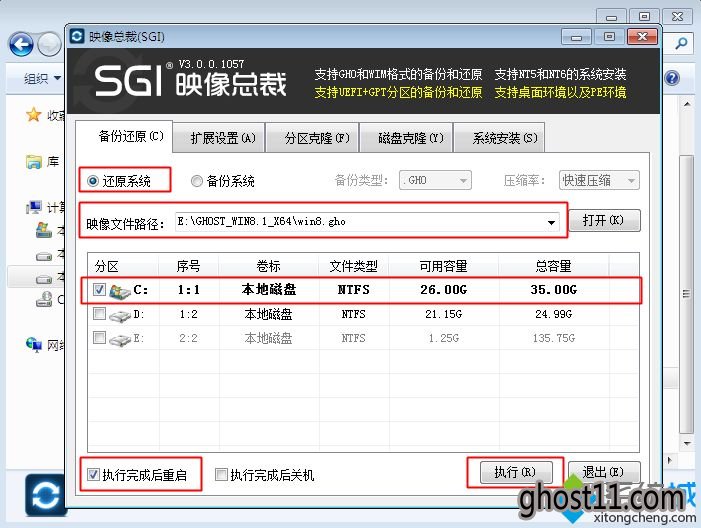Click the 卷标 column header
Viewport: 701px width, 528px height.
click(268, 266)
